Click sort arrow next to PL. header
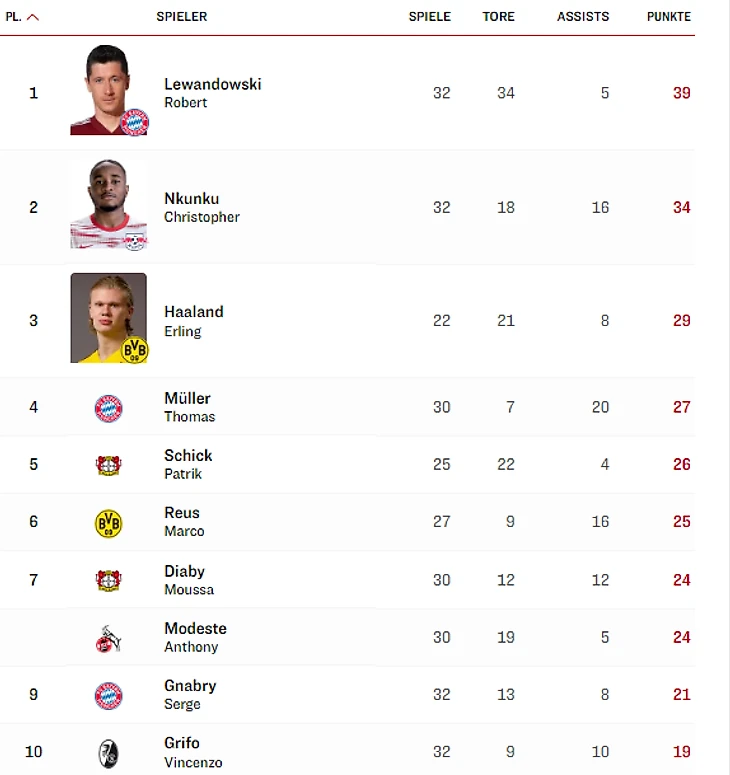This screenshot has height=775, width=730. (x=33, y=17)
